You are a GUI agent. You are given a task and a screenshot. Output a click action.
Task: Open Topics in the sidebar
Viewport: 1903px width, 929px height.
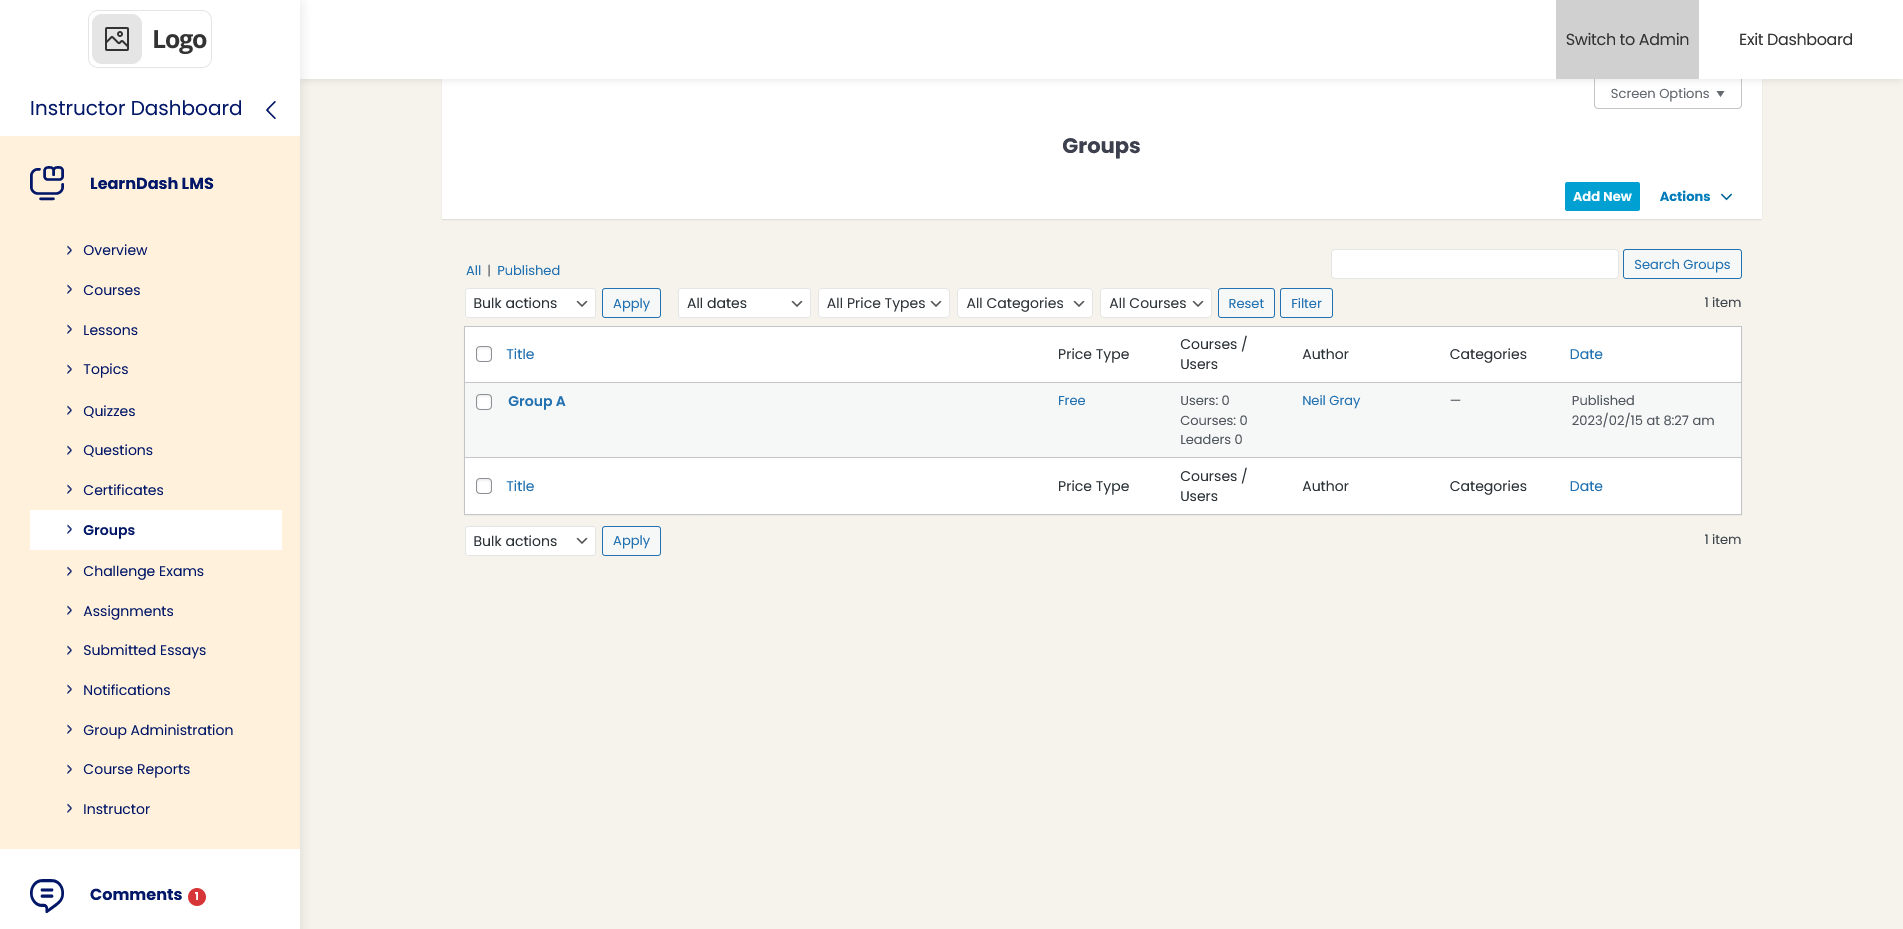click(x=106, y=369)
